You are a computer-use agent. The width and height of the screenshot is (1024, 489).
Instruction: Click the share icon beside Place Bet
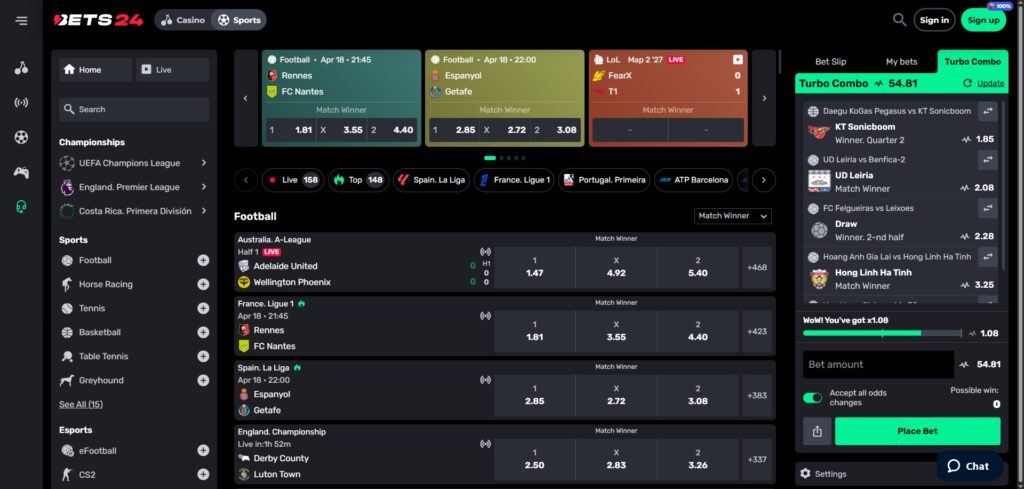point(817,431)
